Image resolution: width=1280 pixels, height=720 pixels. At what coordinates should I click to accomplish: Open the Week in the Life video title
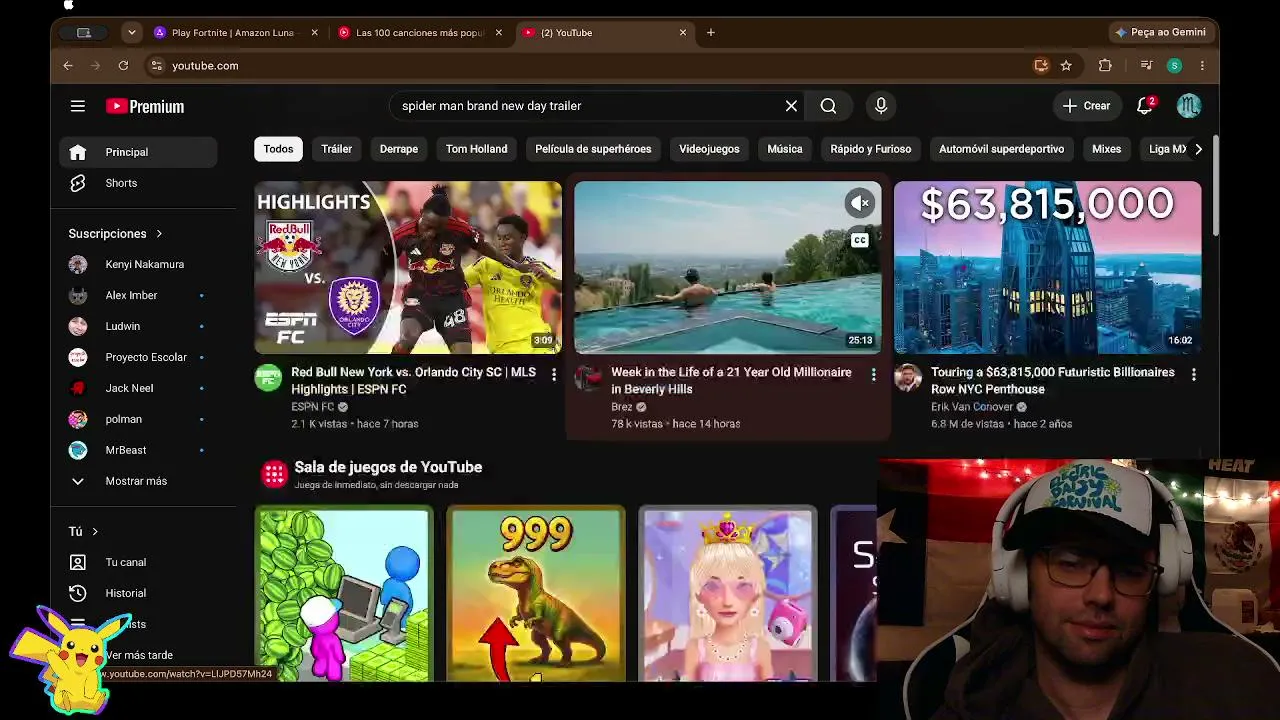[x=731, y=381]
